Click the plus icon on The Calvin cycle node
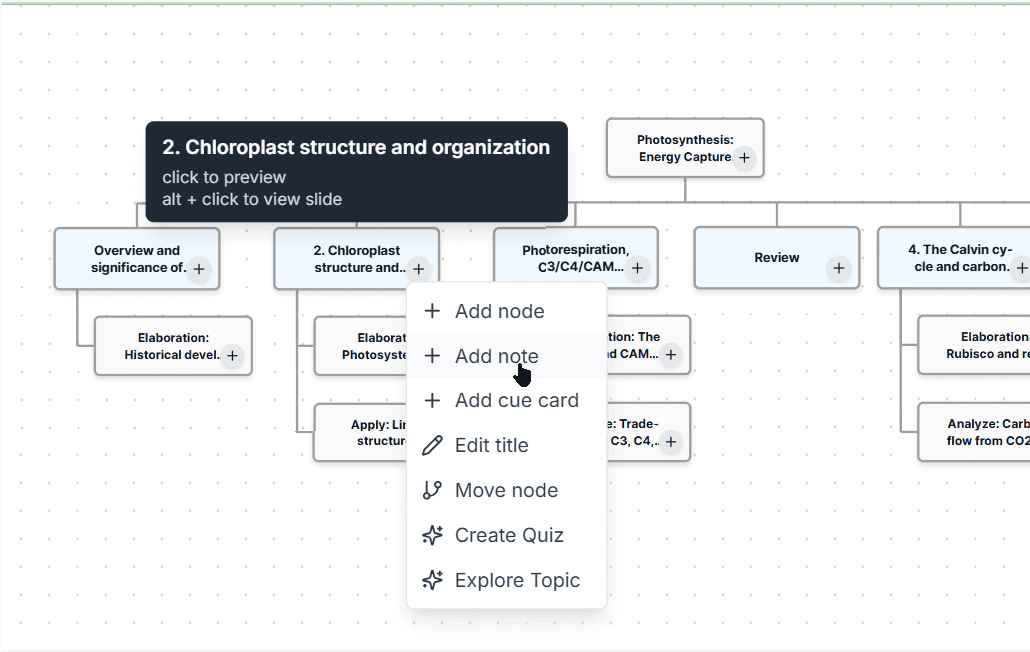This screenshot has width=1030, height=652. click(1022, 268)
